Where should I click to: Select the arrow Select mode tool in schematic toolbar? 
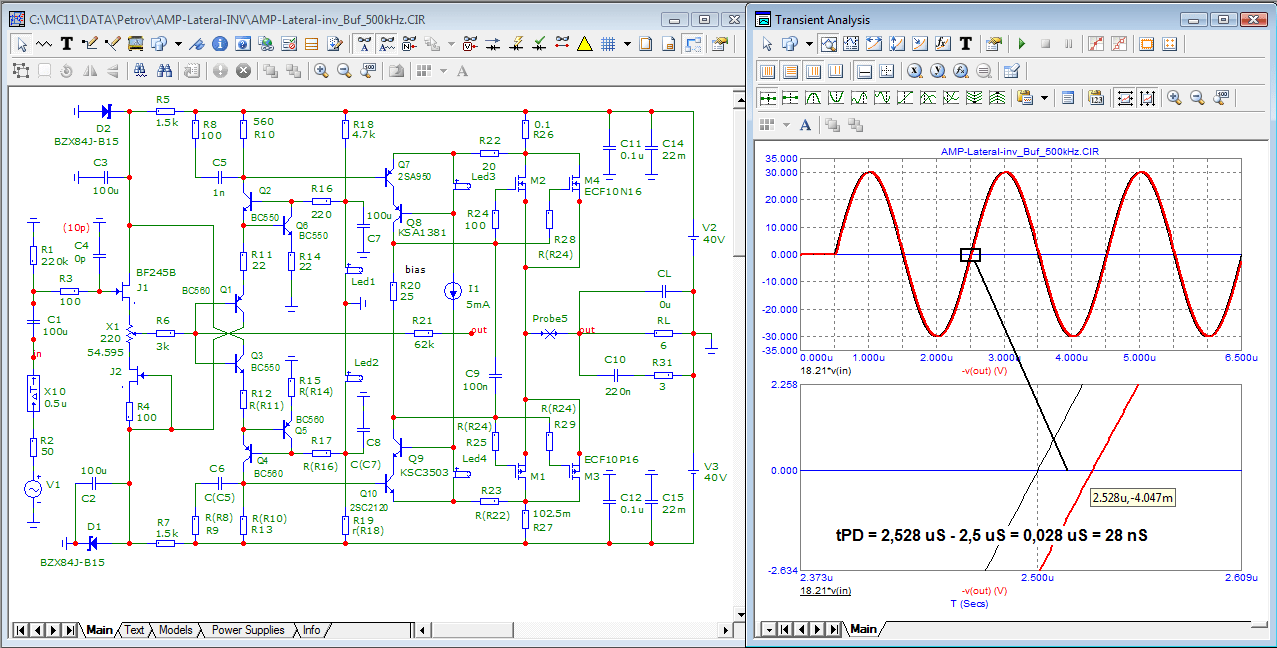[x=21, y=44]
